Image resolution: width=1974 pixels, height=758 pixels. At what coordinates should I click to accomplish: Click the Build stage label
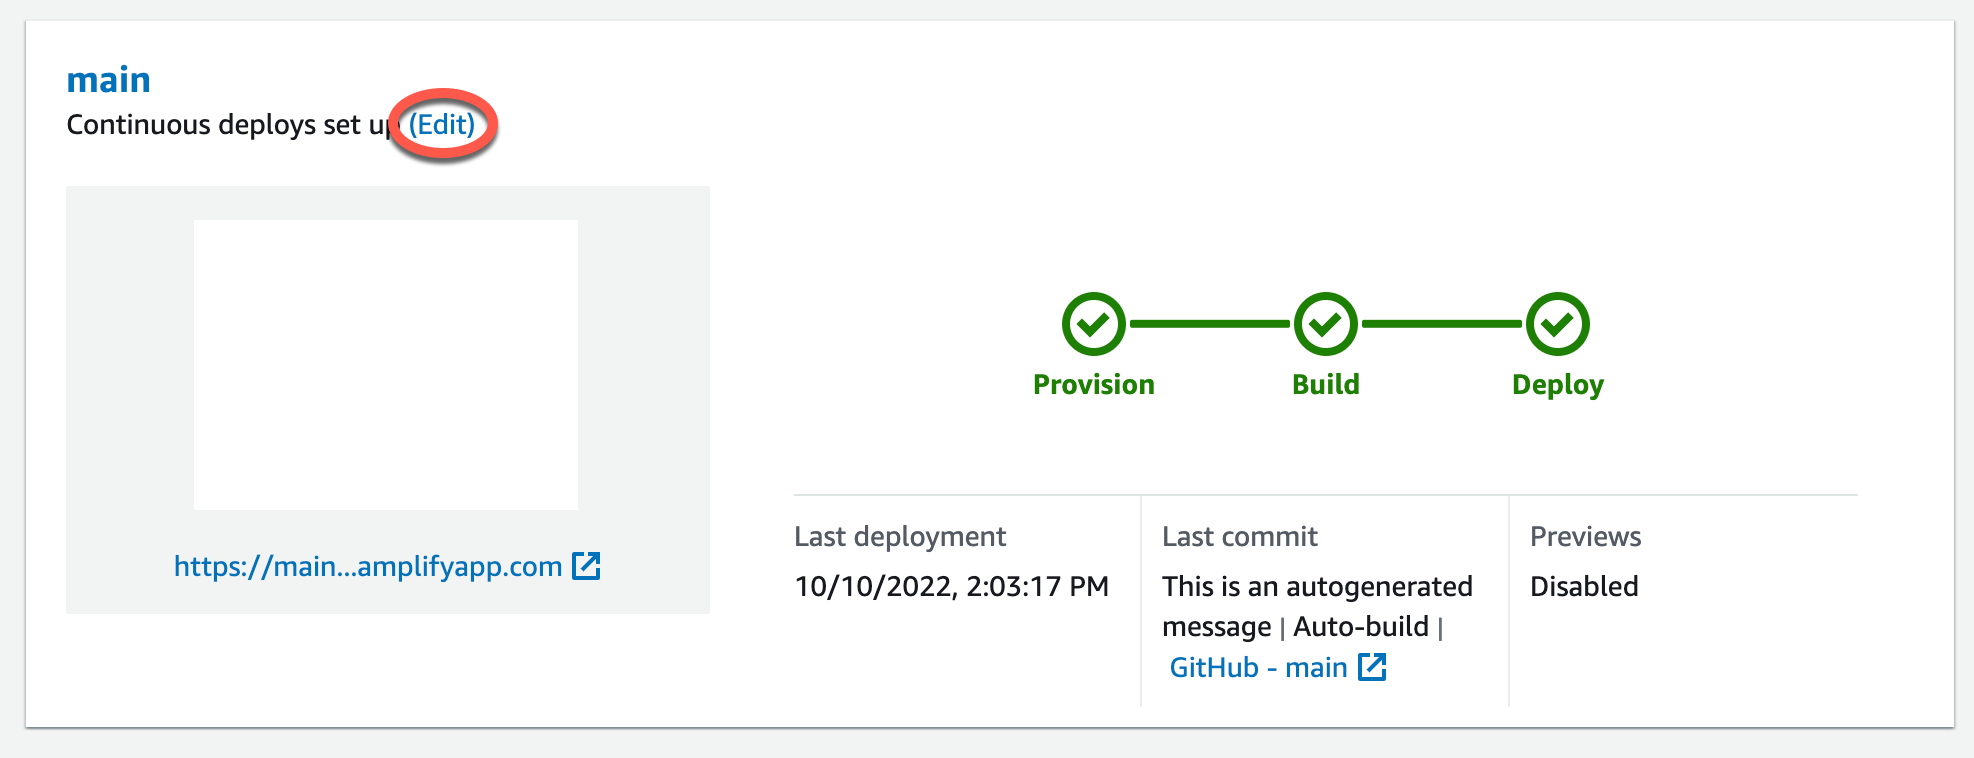1325,383
